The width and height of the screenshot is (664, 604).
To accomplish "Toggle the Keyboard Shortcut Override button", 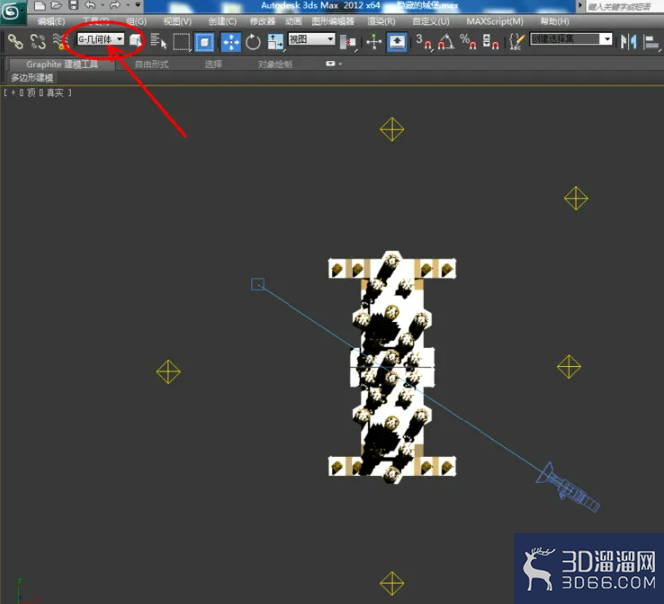I will click(397, 42).
